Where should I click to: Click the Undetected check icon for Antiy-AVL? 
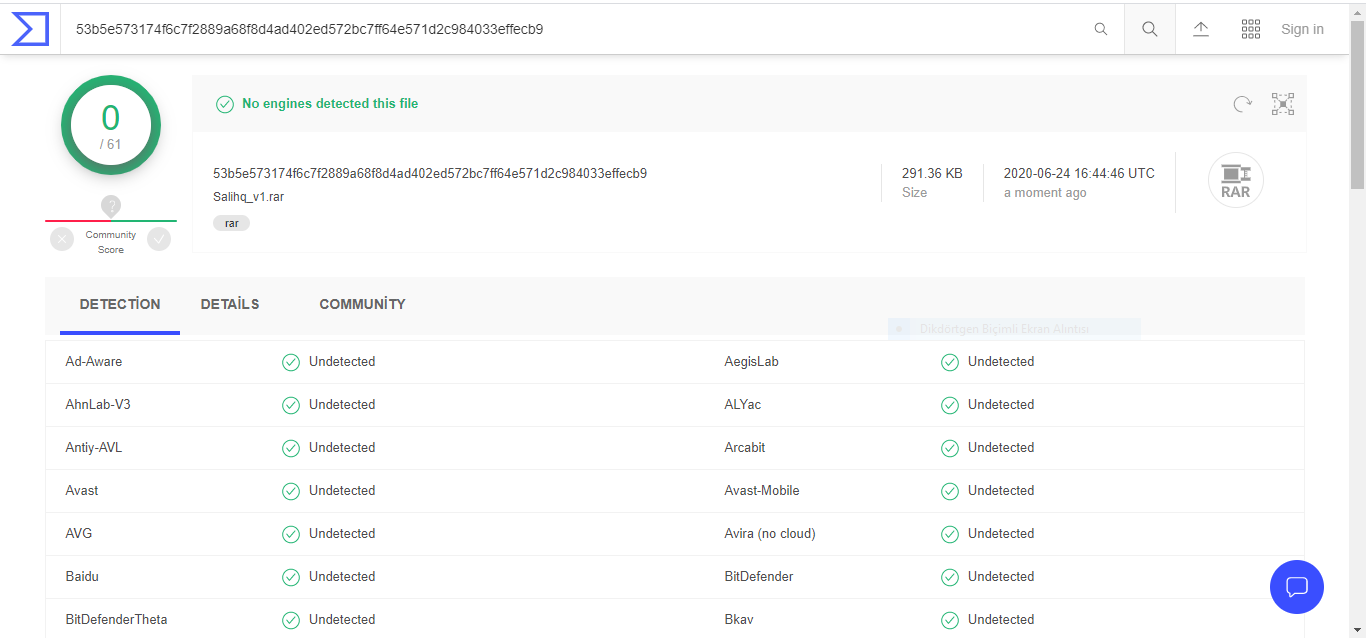pyautogui.click(x=291, y=448)
